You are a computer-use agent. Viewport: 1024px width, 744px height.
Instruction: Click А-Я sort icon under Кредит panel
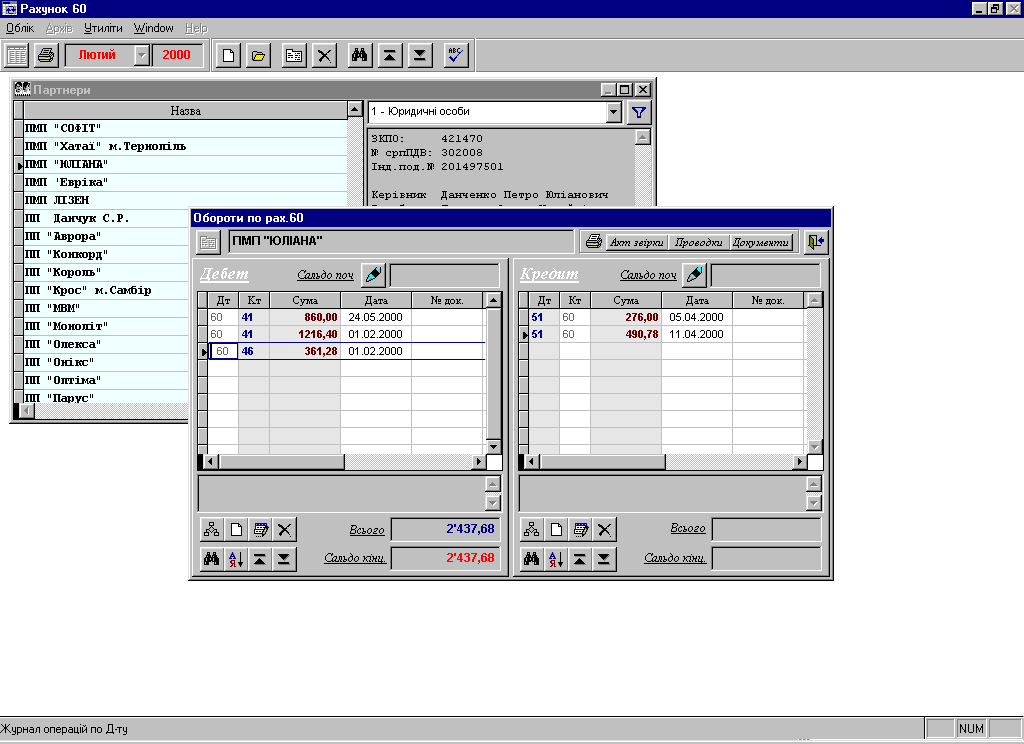[556, 559]
